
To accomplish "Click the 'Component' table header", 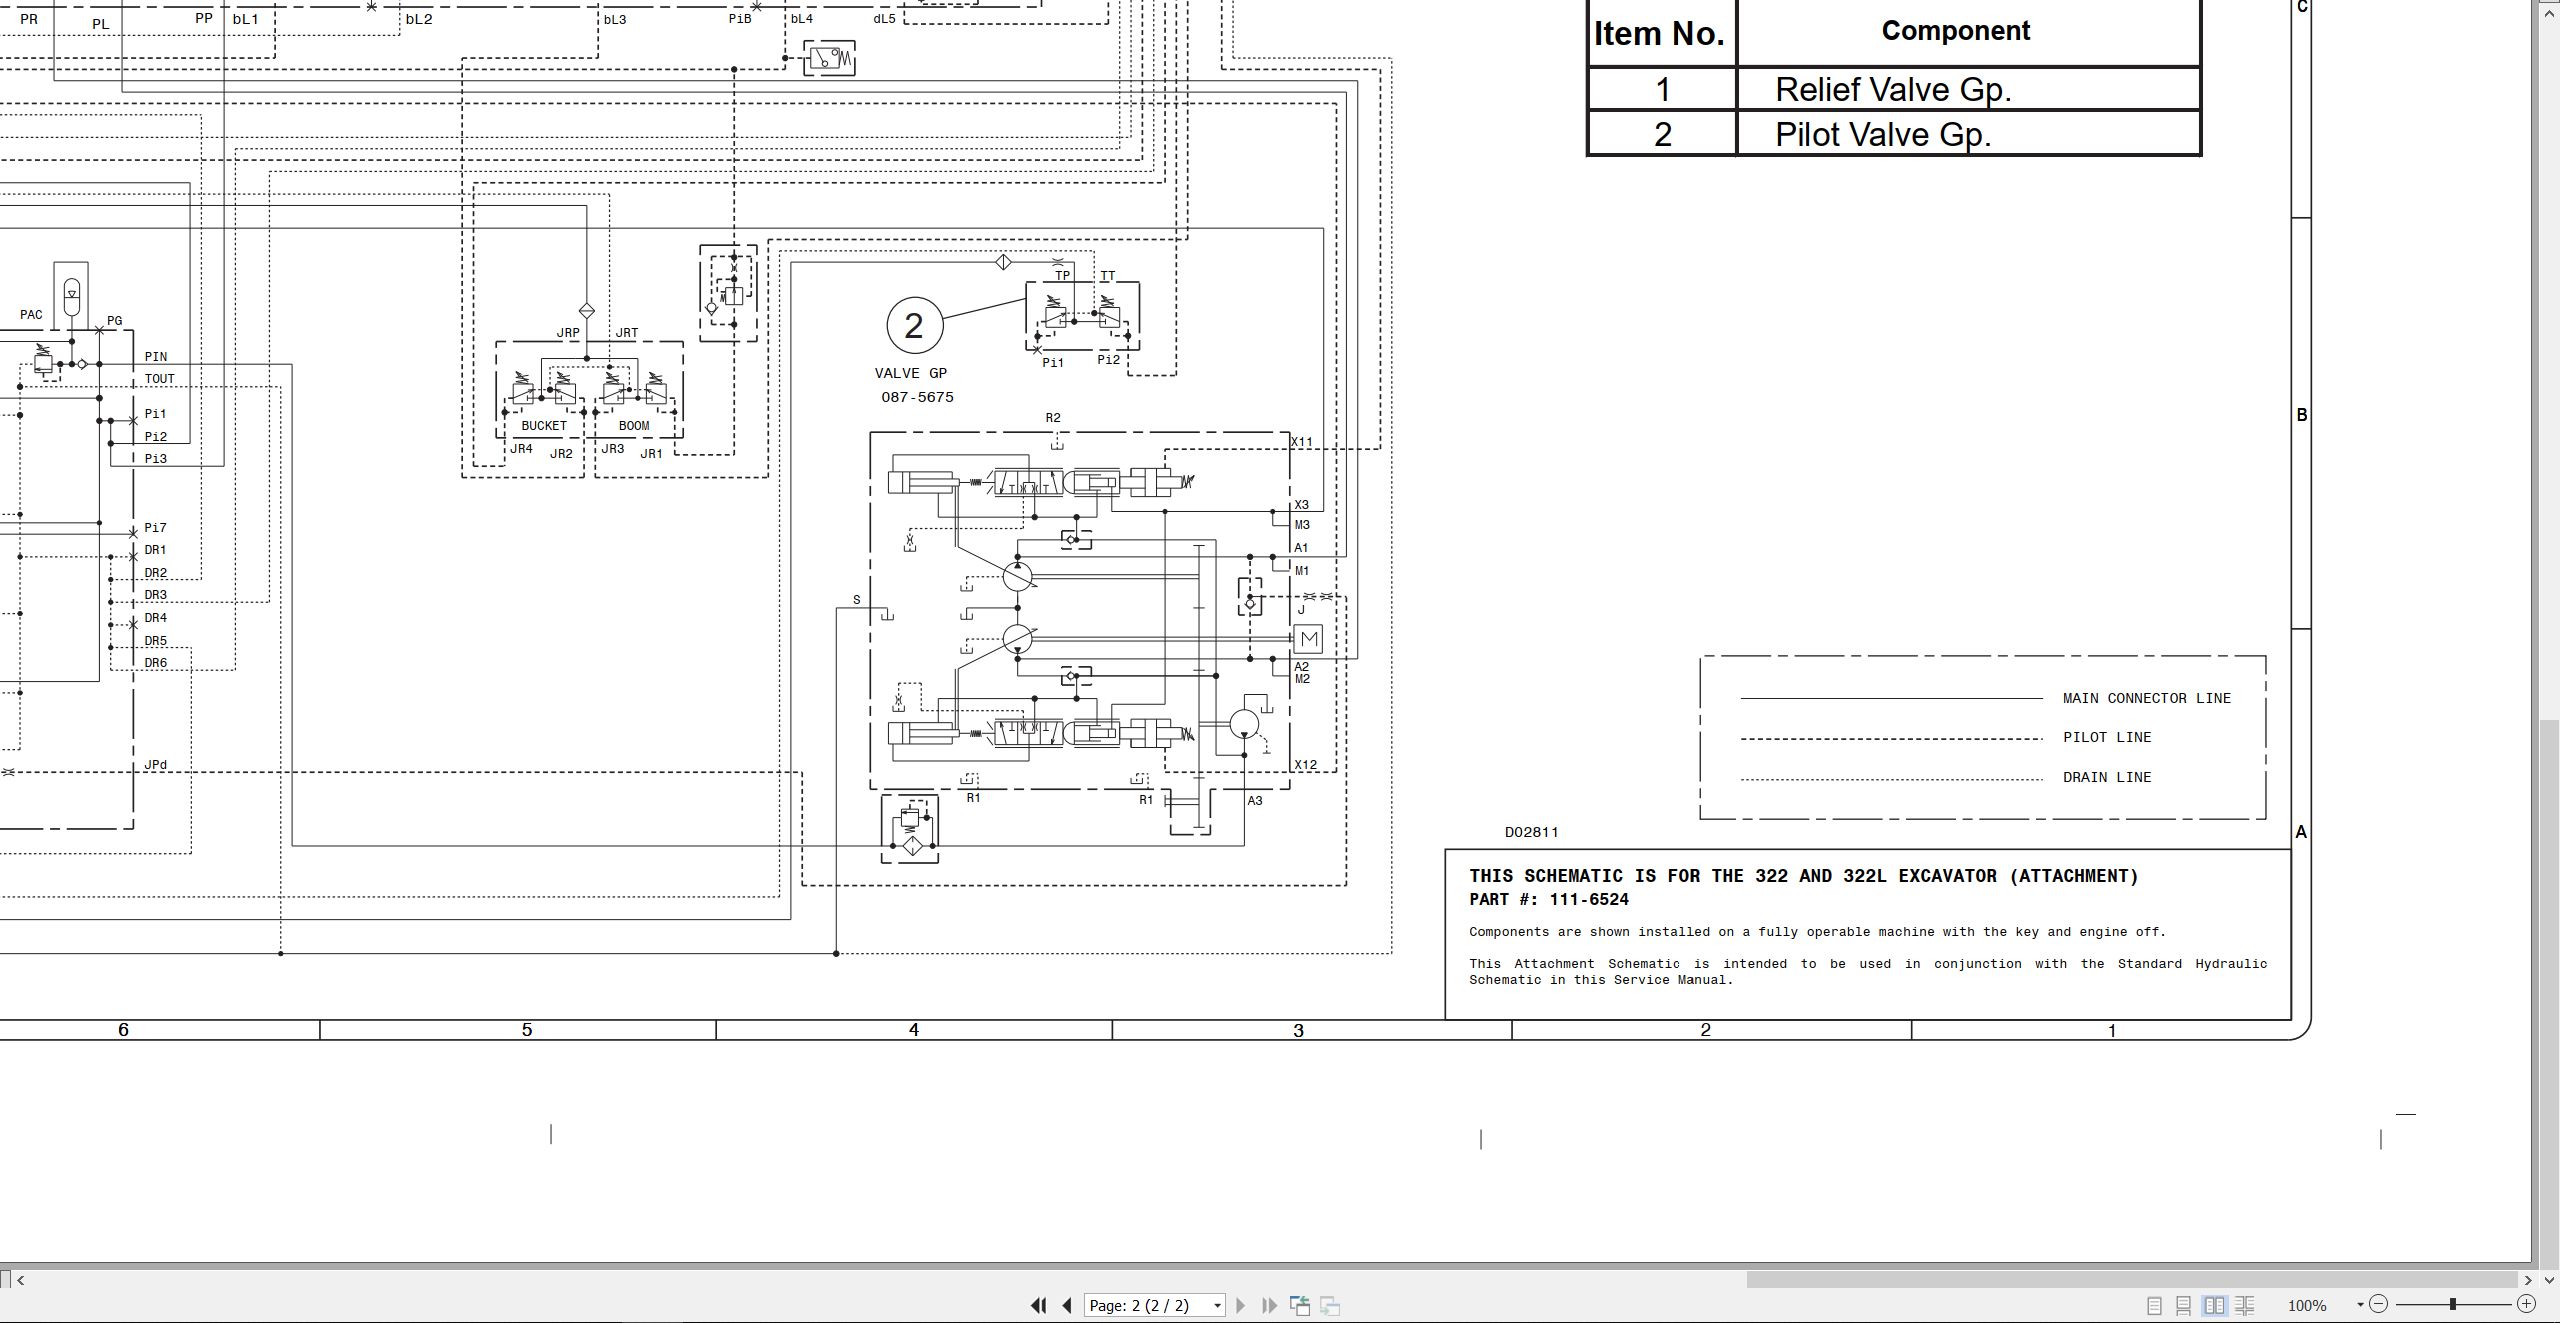I will [x=1956, y=31].
